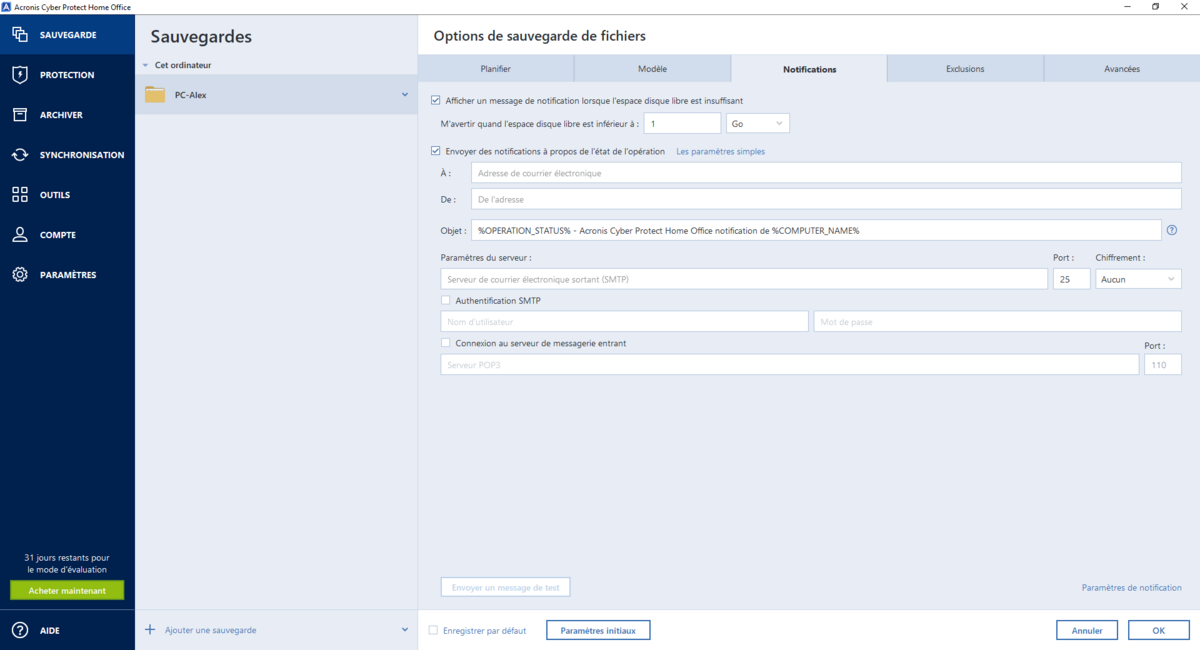Image resolution: width=1200 pixels, height=650 pixels.
Task: Click the Objet subject field
Action: click(x=816, y=230)
